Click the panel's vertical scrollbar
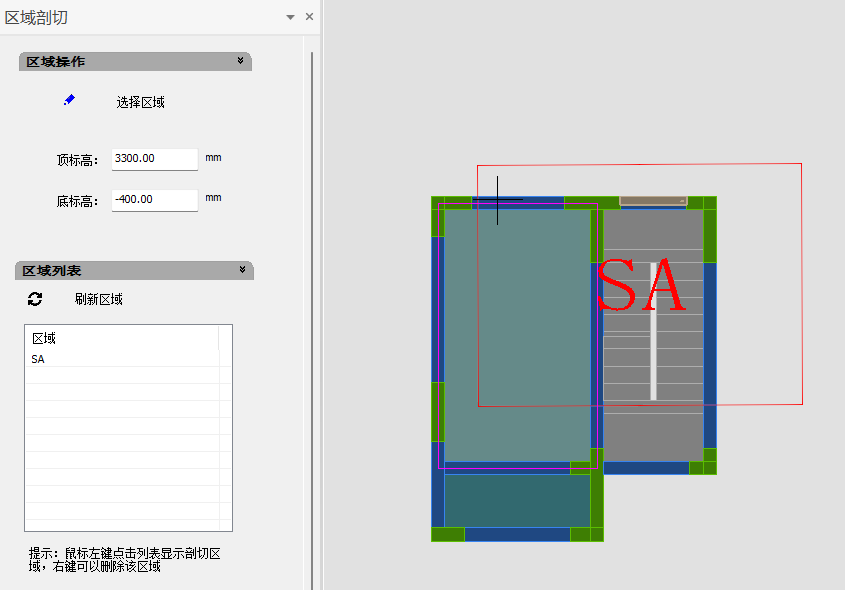Viewport: 845px width, 590px height. (x=312, y=300)
